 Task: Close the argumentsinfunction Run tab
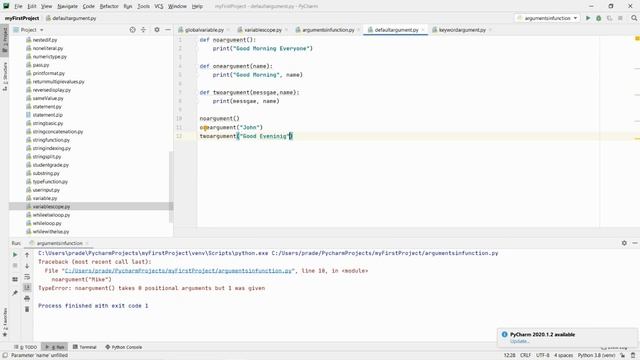click(87, 243)
